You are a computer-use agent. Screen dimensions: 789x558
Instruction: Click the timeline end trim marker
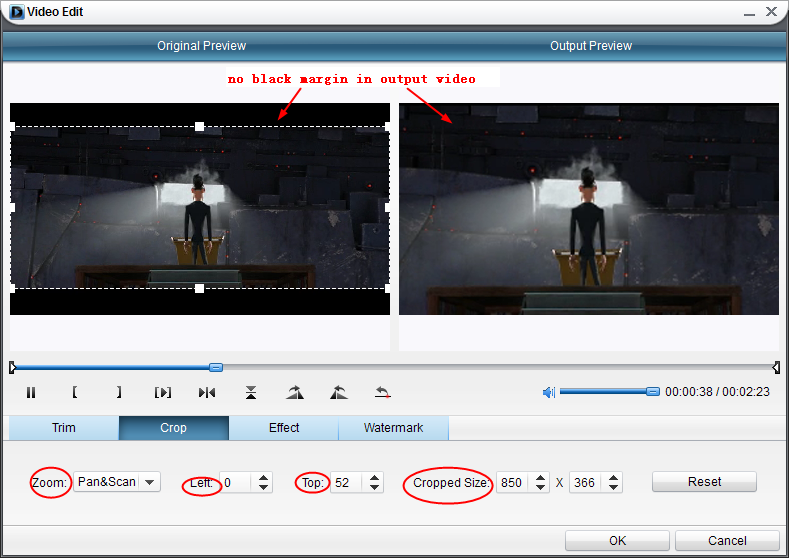(x=776, y=367)
